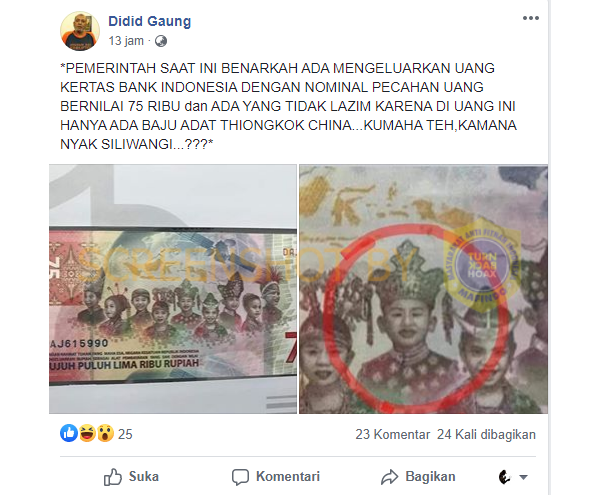This screenshot has width=600, height=495.
Task: Click the Suka button label
Action: 143,477
